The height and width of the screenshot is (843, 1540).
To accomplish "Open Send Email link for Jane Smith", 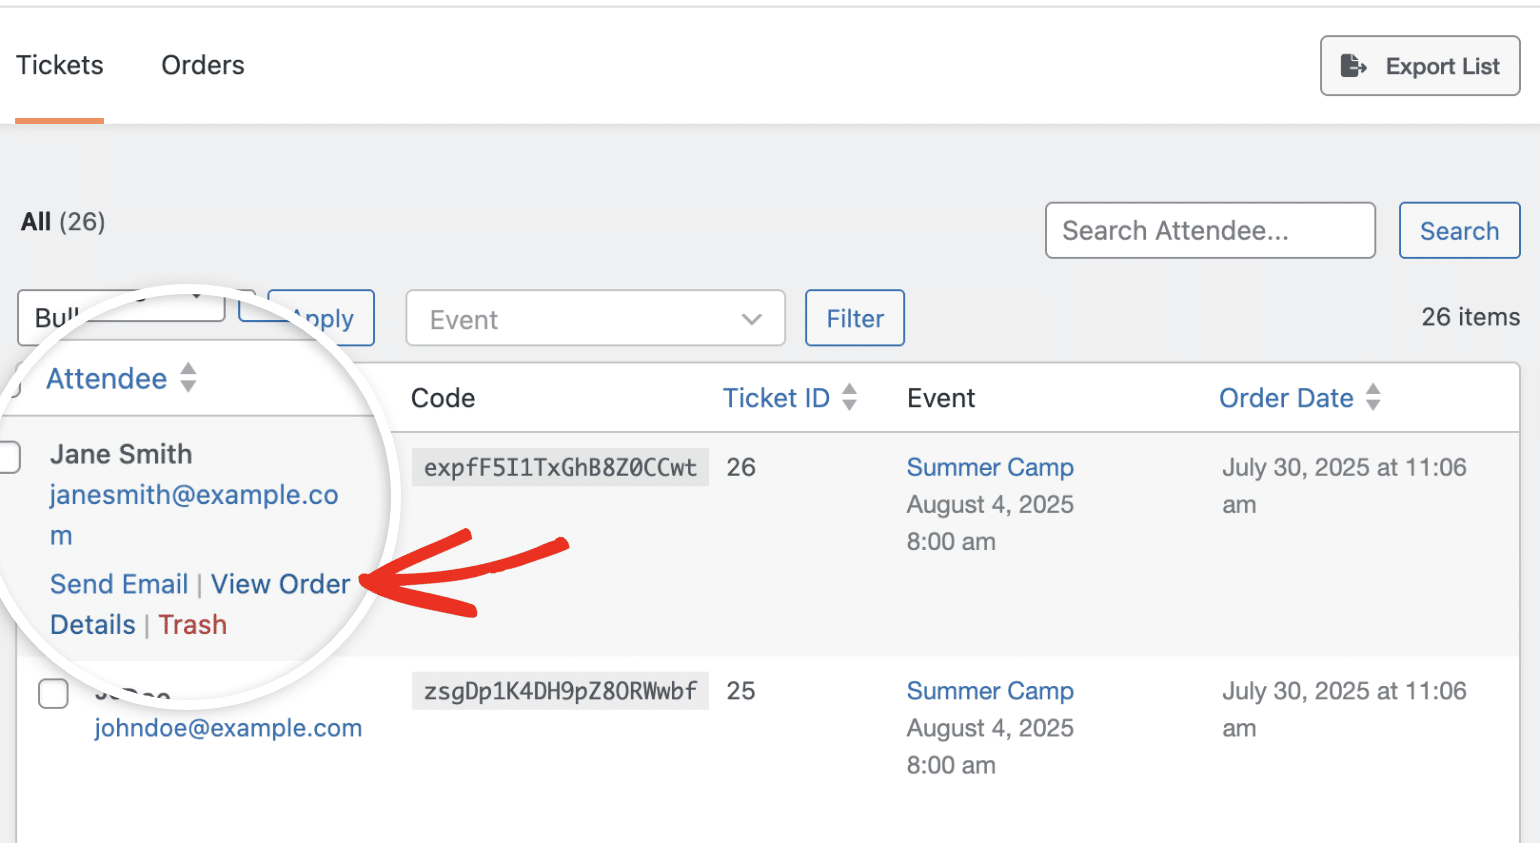I will 119,584.
